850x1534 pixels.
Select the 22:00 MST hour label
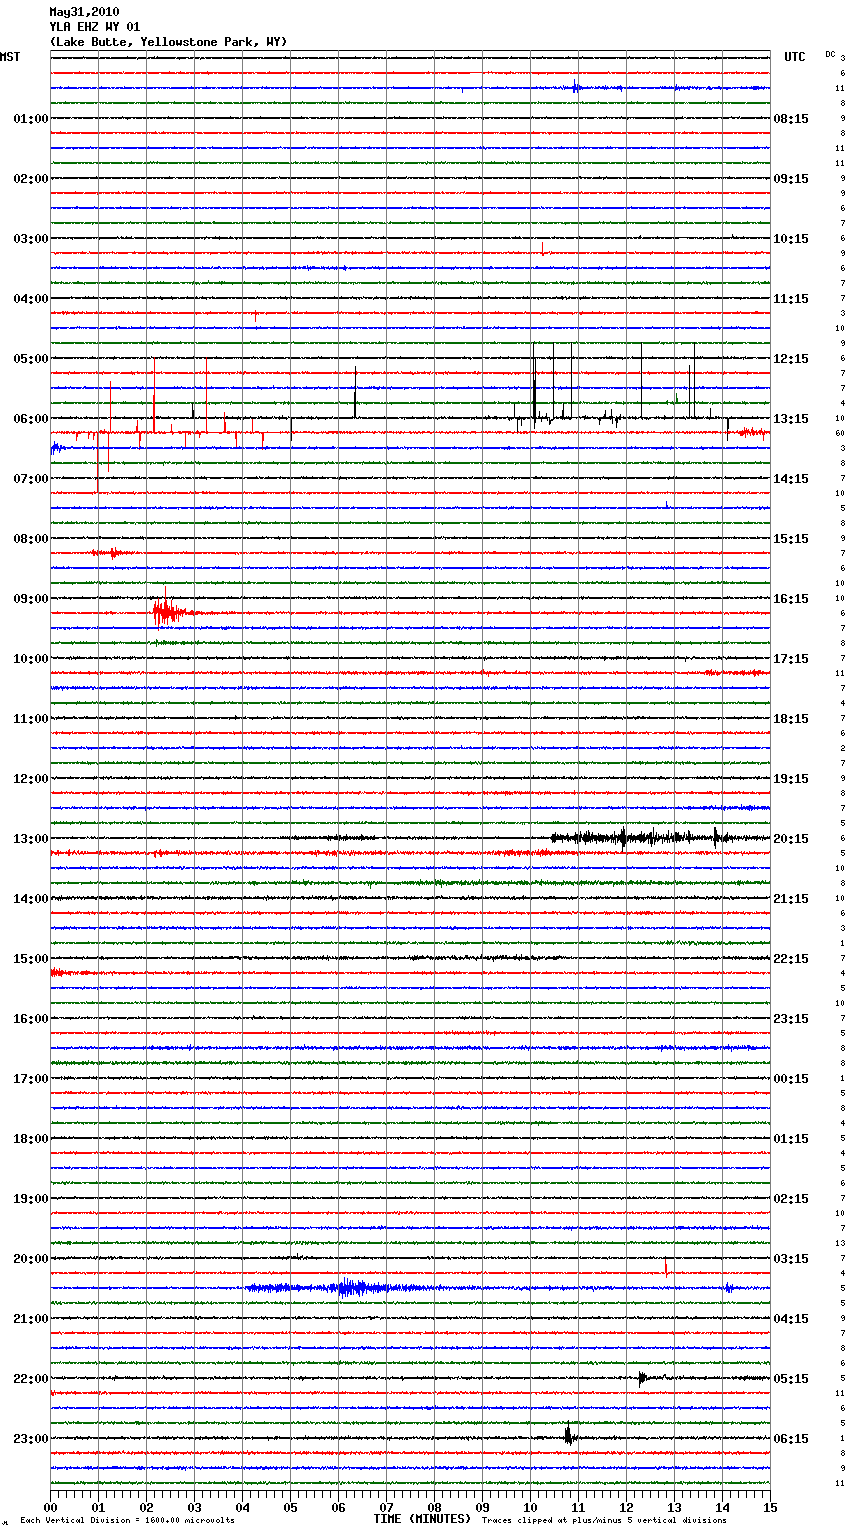point(31,1379)
